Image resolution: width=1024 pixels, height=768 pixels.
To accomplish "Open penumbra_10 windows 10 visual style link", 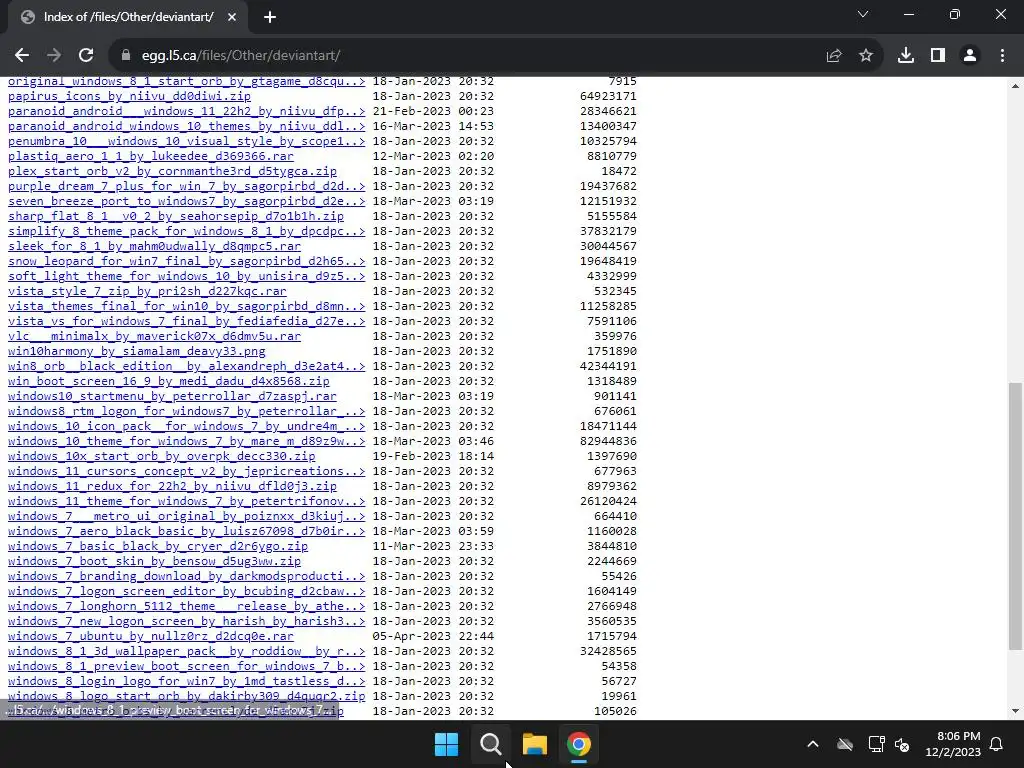I will coord(186,141).
